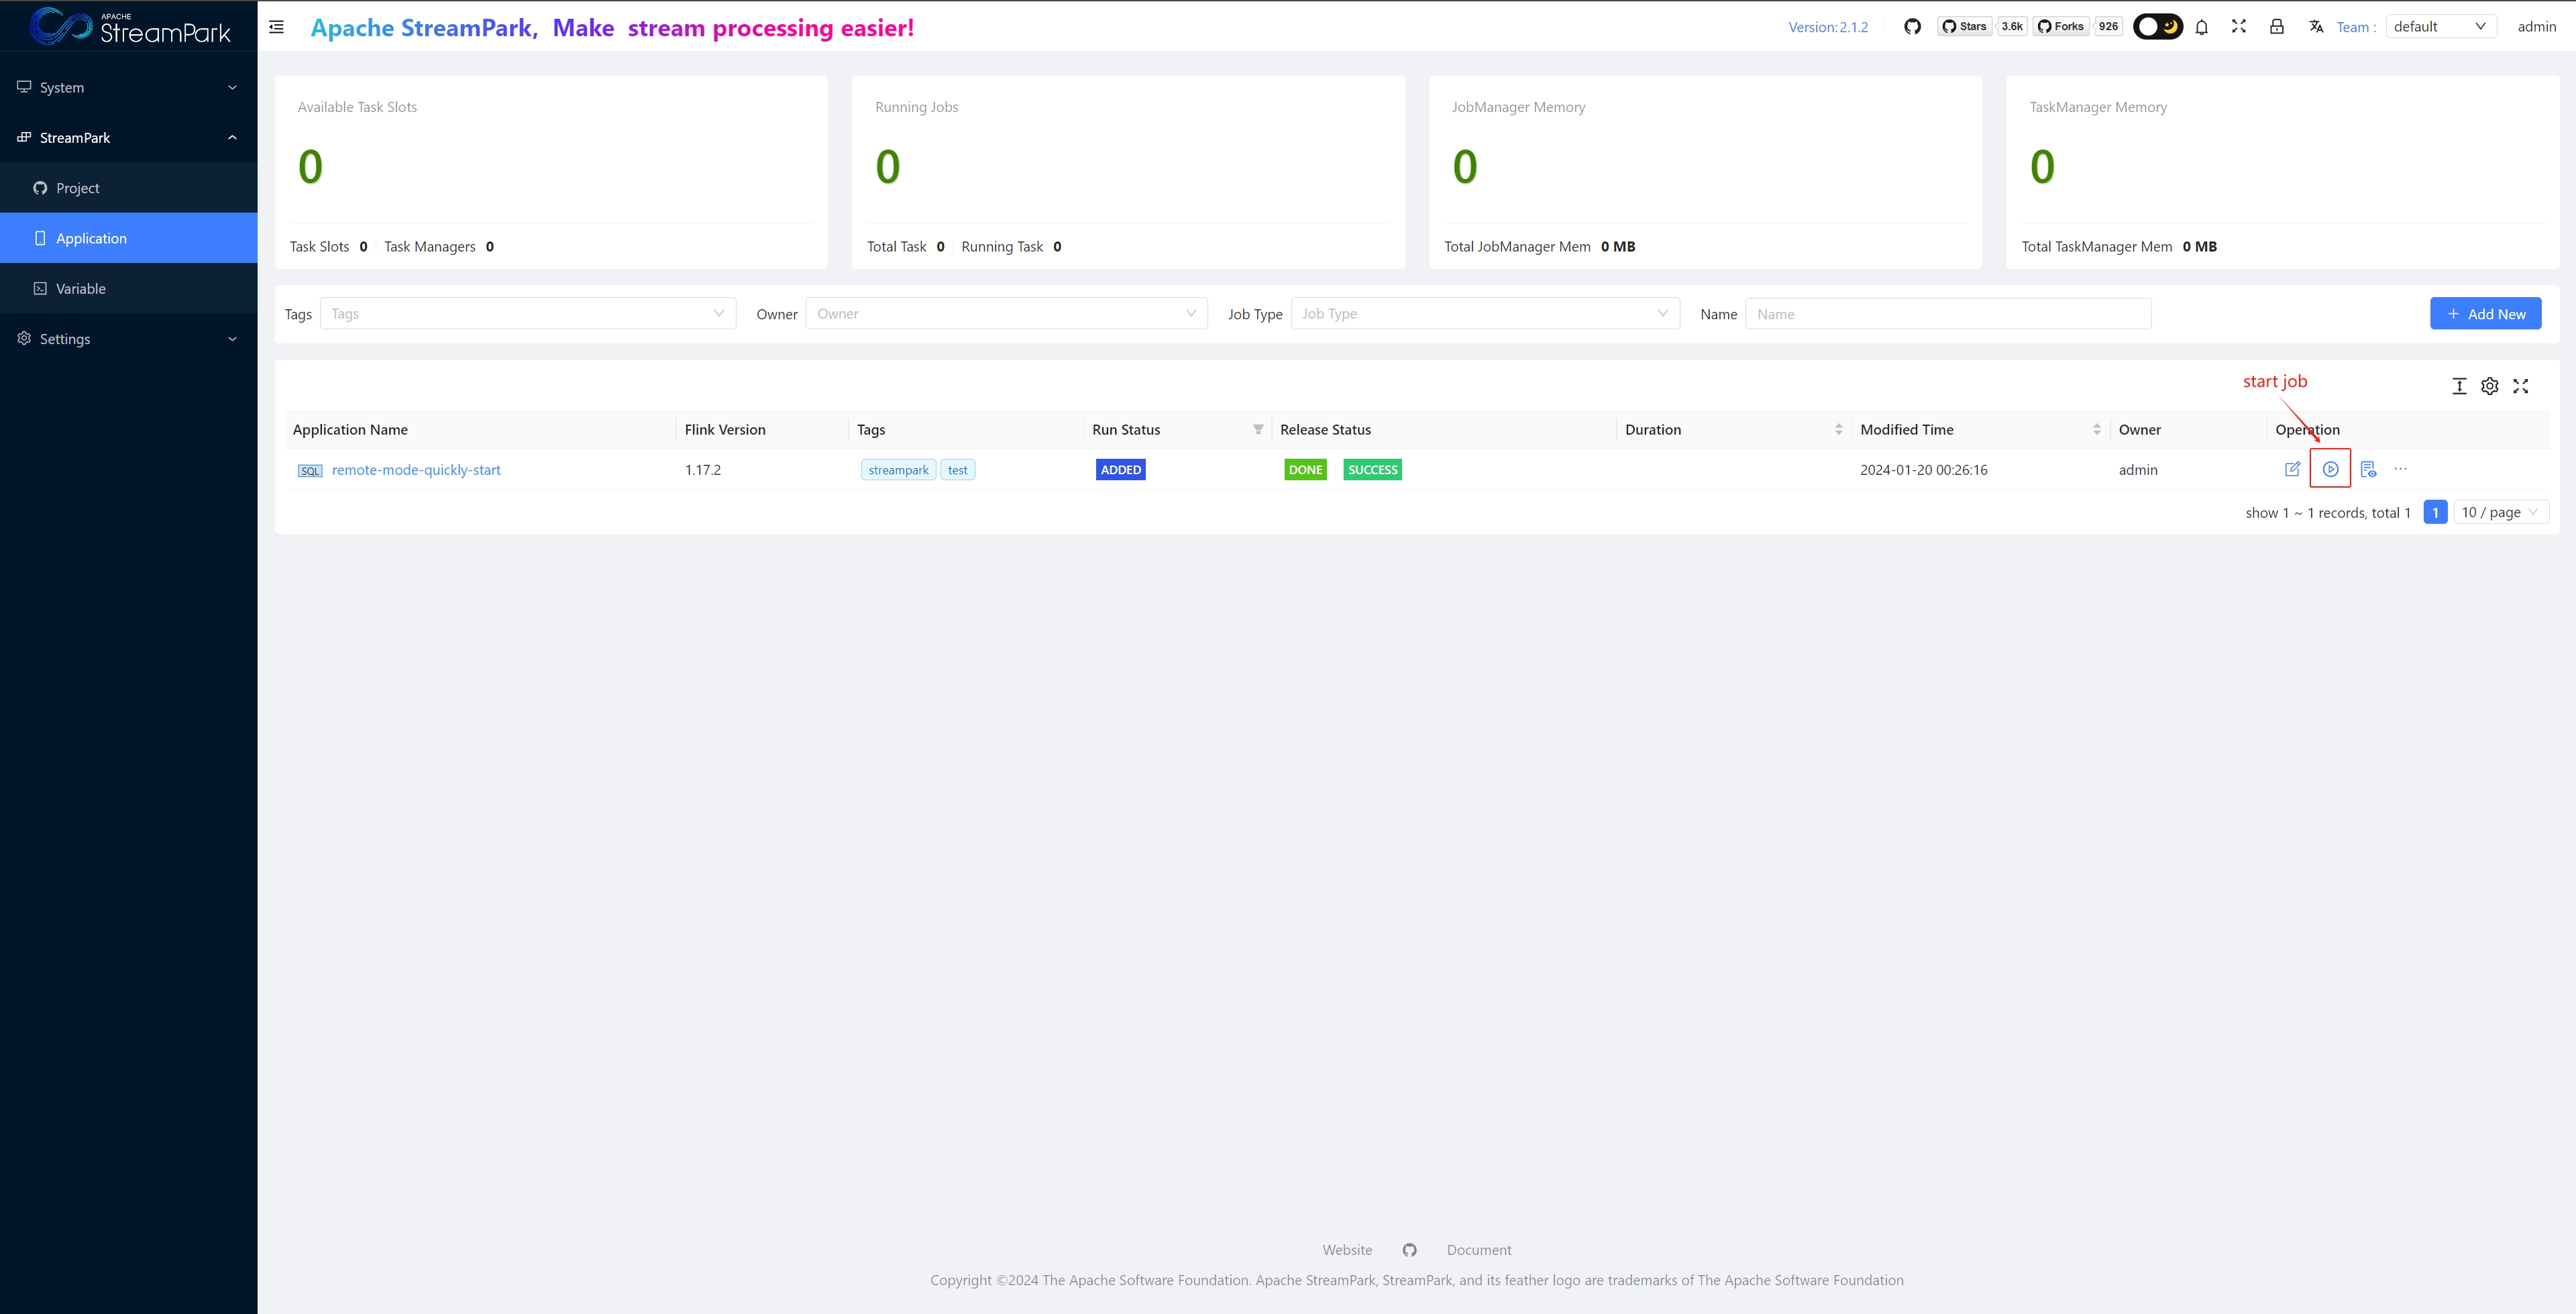Click the notification bell icon
Image resolution: width=2576 pixels, height=1314 pixels.
point(2201,27)
